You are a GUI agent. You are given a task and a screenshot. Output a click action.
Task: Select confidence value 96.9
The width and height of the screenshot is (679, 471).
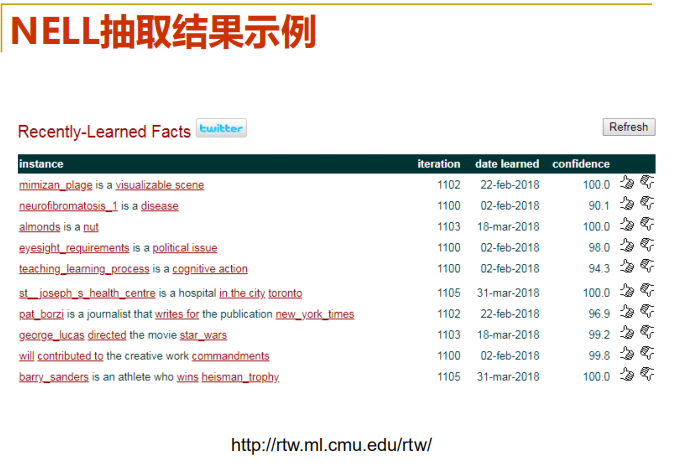[x=599, y=314]
